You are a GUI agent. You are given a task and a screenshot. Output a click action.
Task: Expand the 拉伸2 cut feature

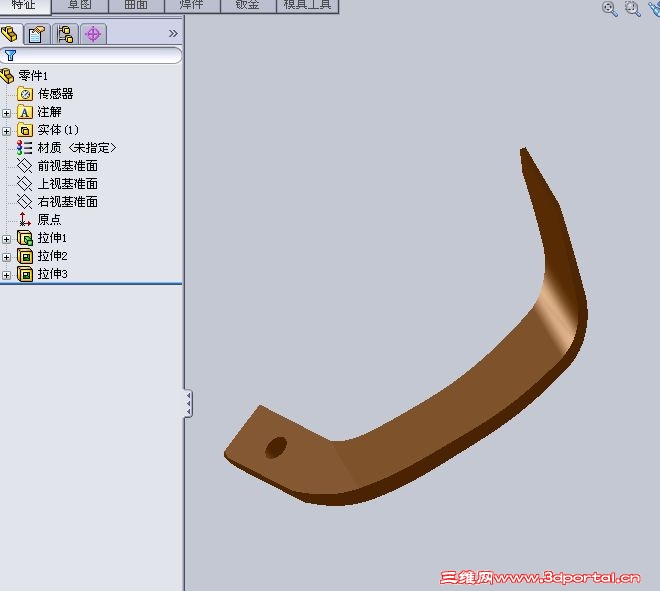pos(6,257)
